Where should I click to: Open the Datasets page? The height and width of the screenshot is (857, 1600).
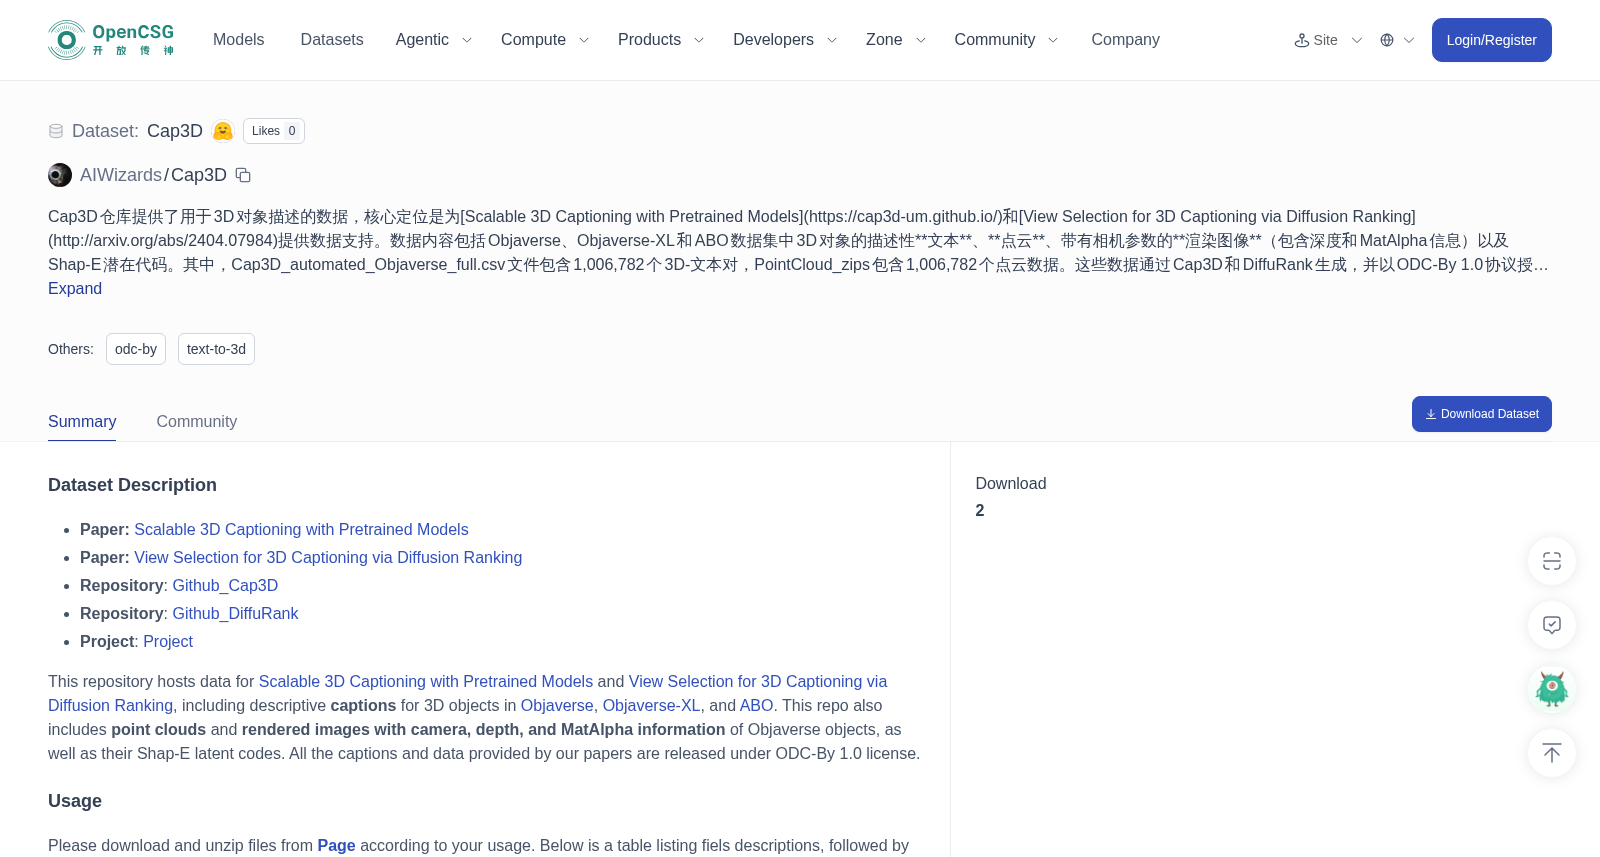pyautogui.click(x=332, y=40)
